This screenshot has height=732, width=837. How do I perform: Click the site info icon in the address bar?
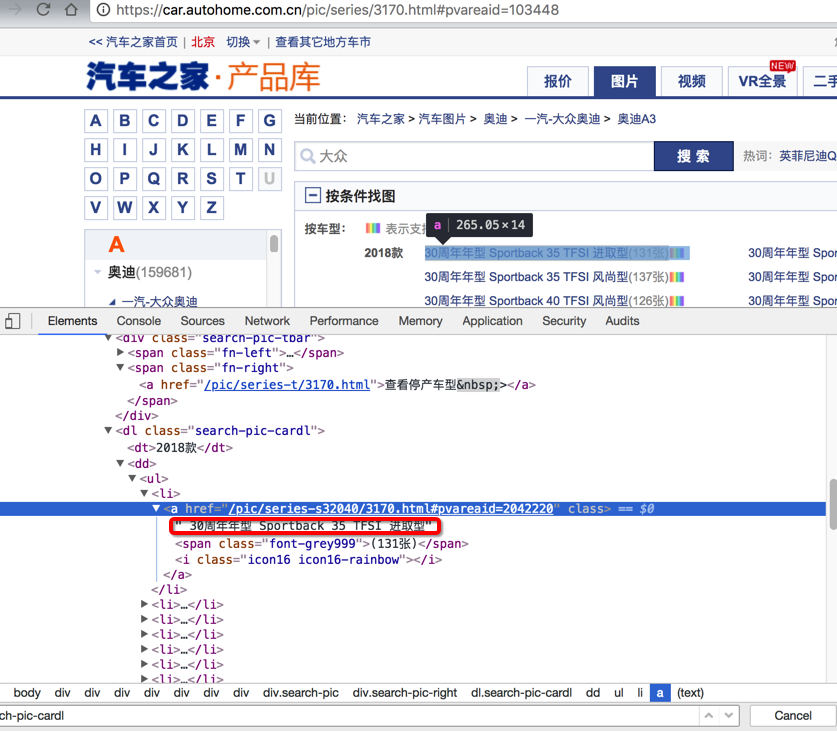tap(104, 10)
